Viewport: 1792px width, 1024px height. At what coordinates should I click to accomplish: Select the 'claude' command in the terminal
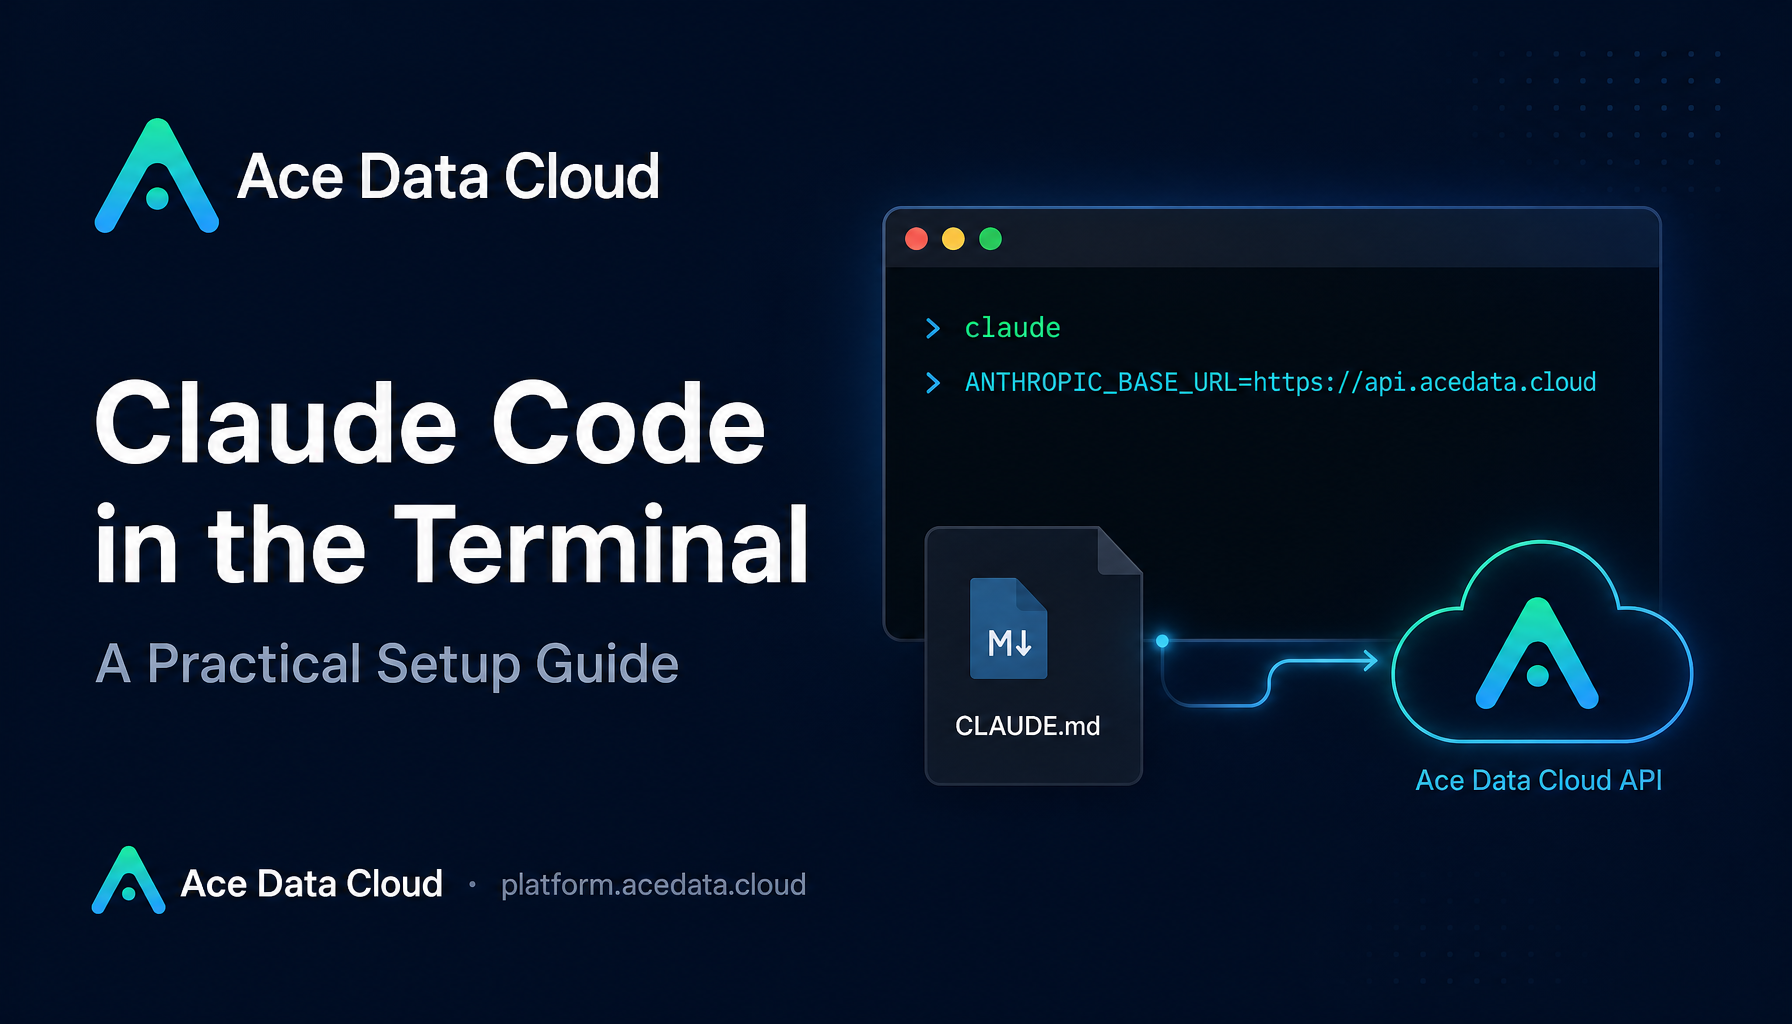(x=1012, y=328)
